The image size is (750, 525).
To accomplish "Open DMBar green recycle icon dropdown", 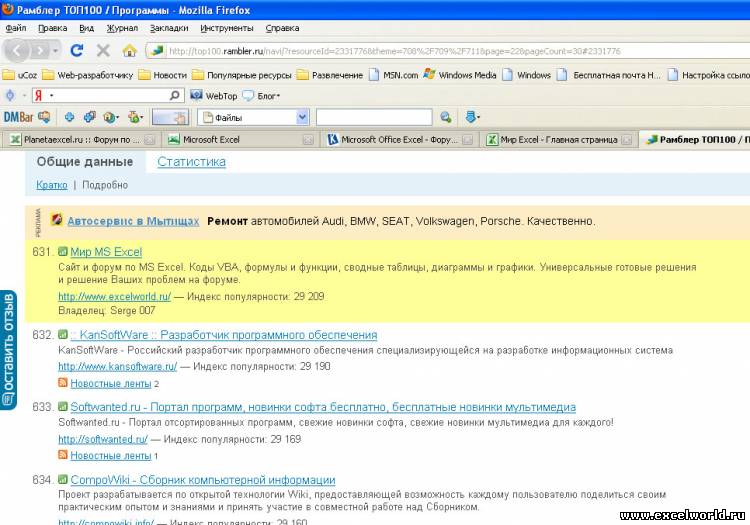I will (x=135, y=117).
